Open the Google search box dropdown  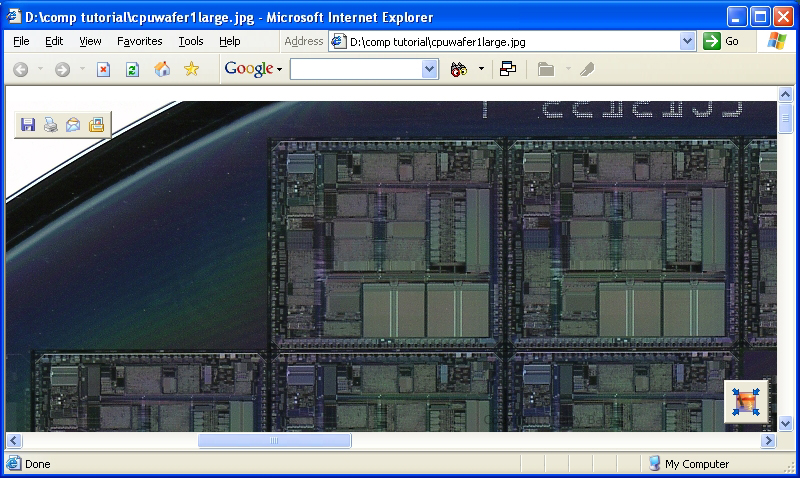point(430,69)
